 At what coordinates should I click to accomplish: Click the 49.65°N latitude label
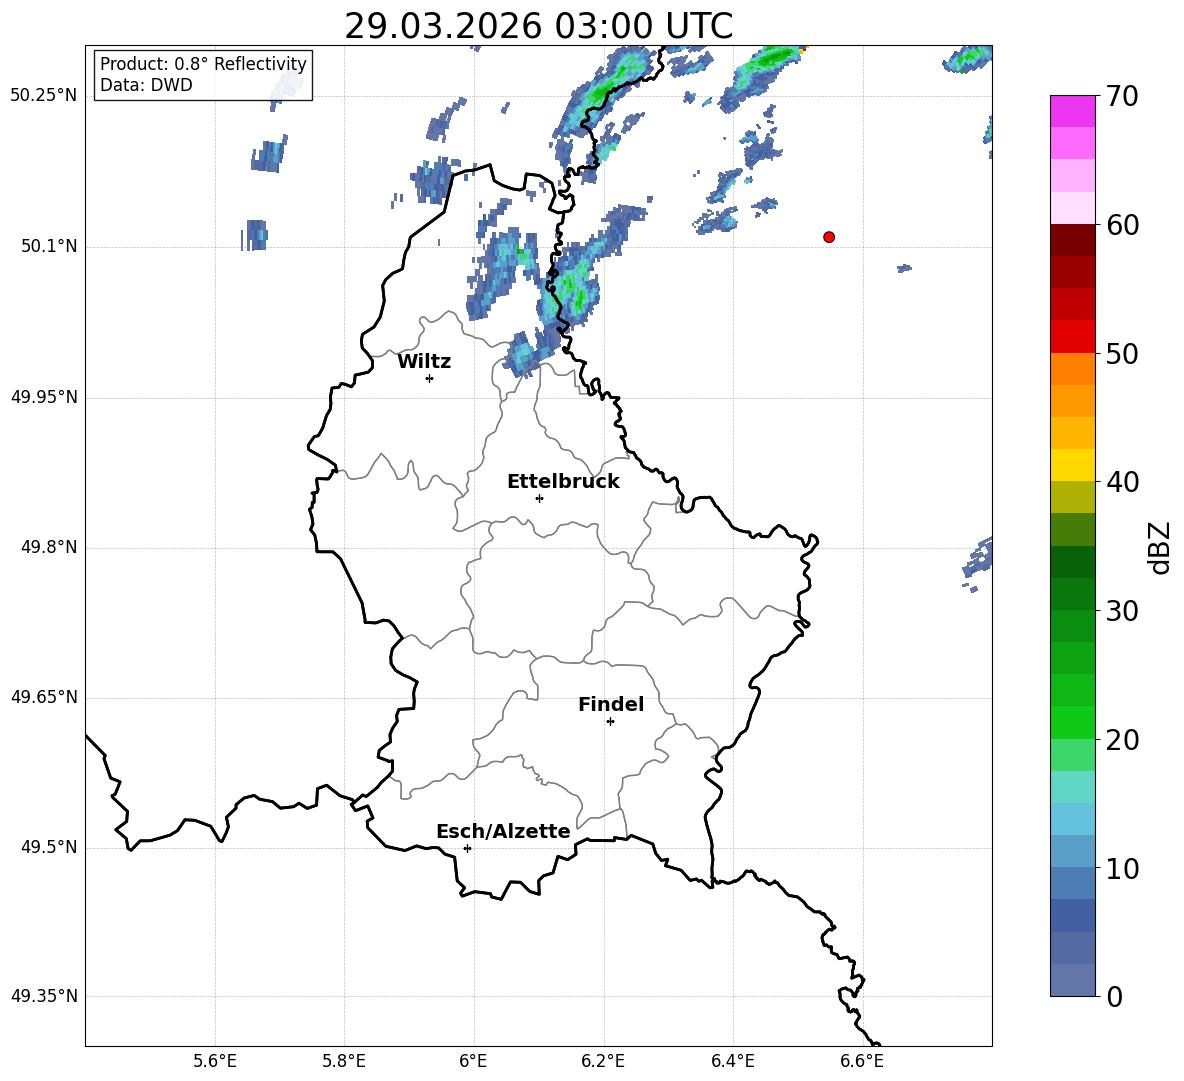tap(44, 697)
